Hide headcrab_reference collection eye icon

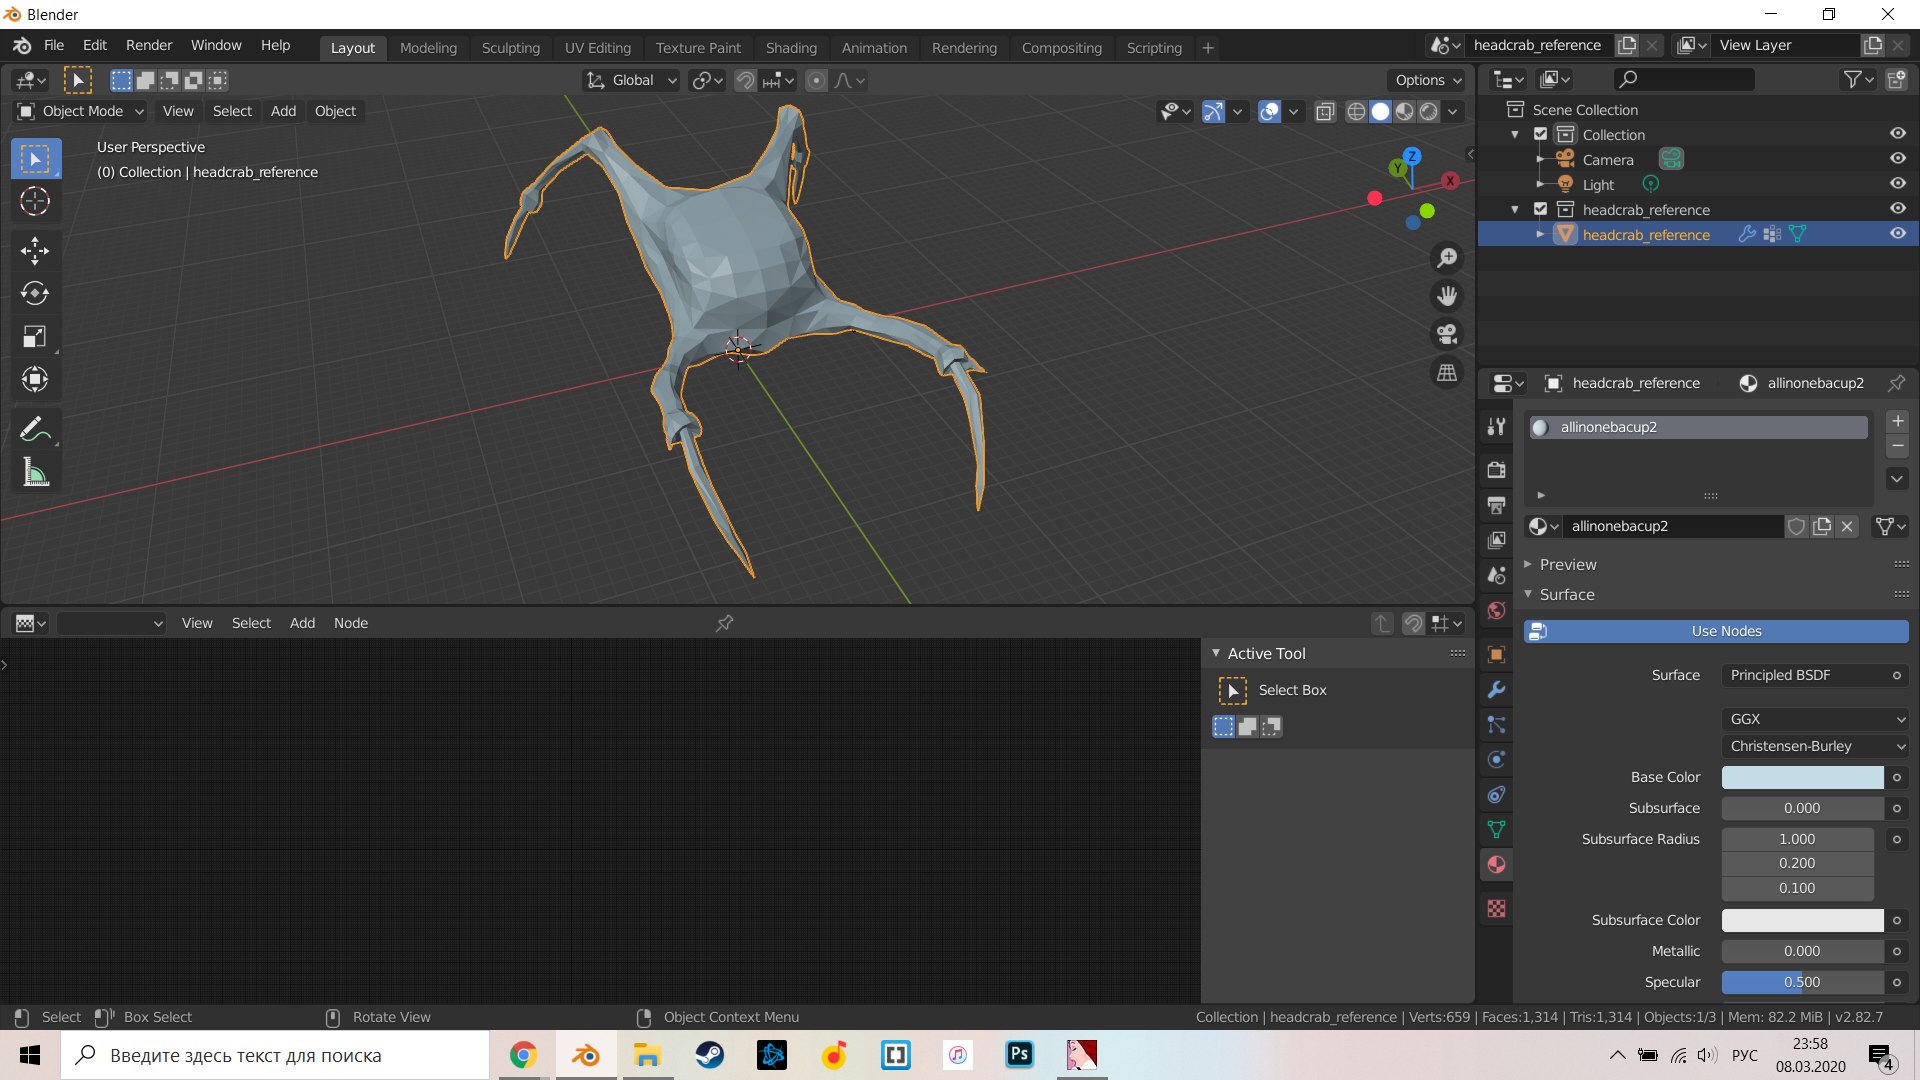pos(1897,209)
